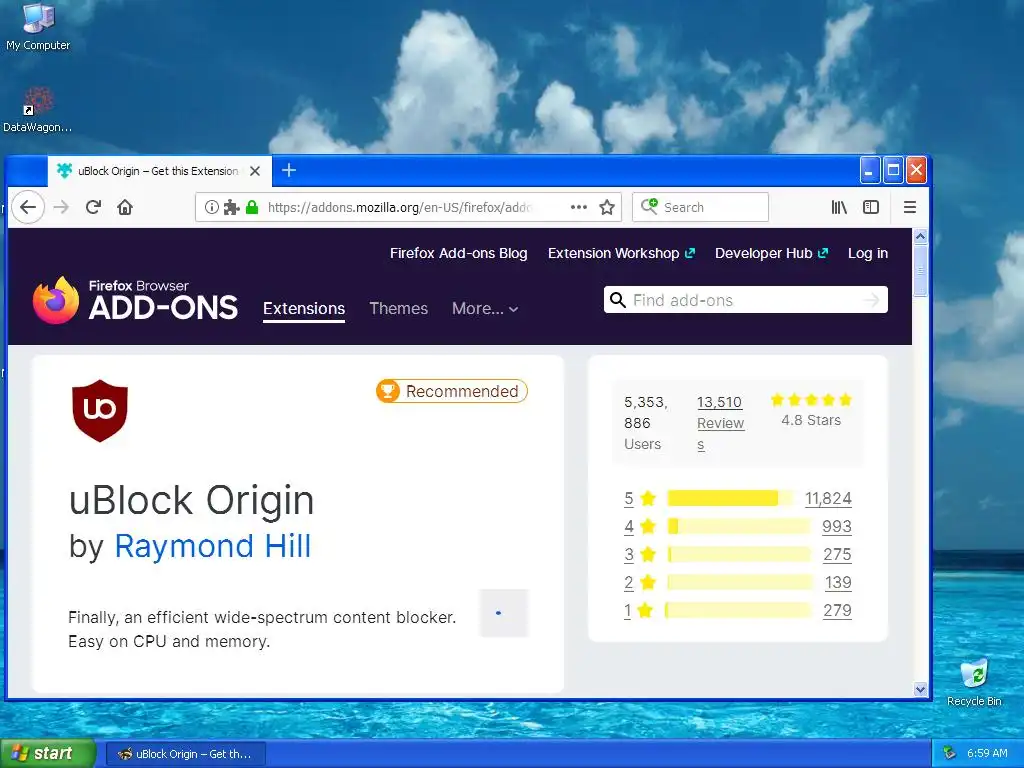Click the extension puzzle-piece icon in the address bar

click(x=231, y=208)
